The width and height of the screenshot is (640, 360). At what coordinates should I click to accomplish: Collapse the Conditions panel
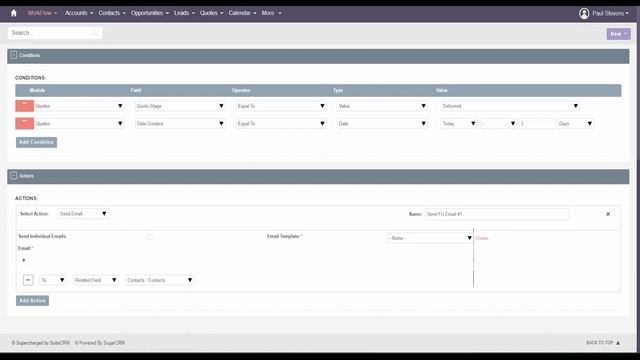(14, 55)
